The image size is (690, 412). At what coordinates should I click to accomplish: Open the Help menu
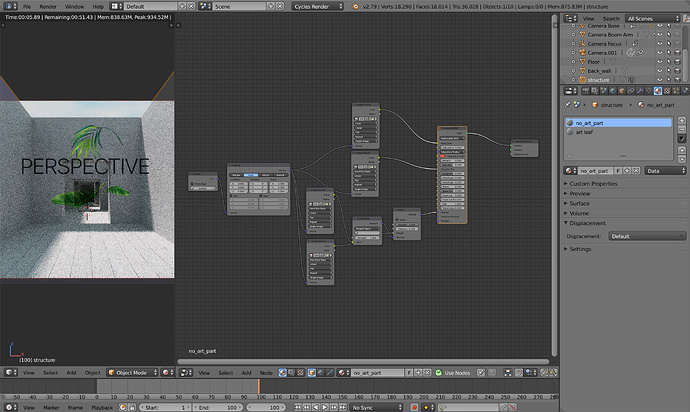pyautogui.click(x=98, y=7)
